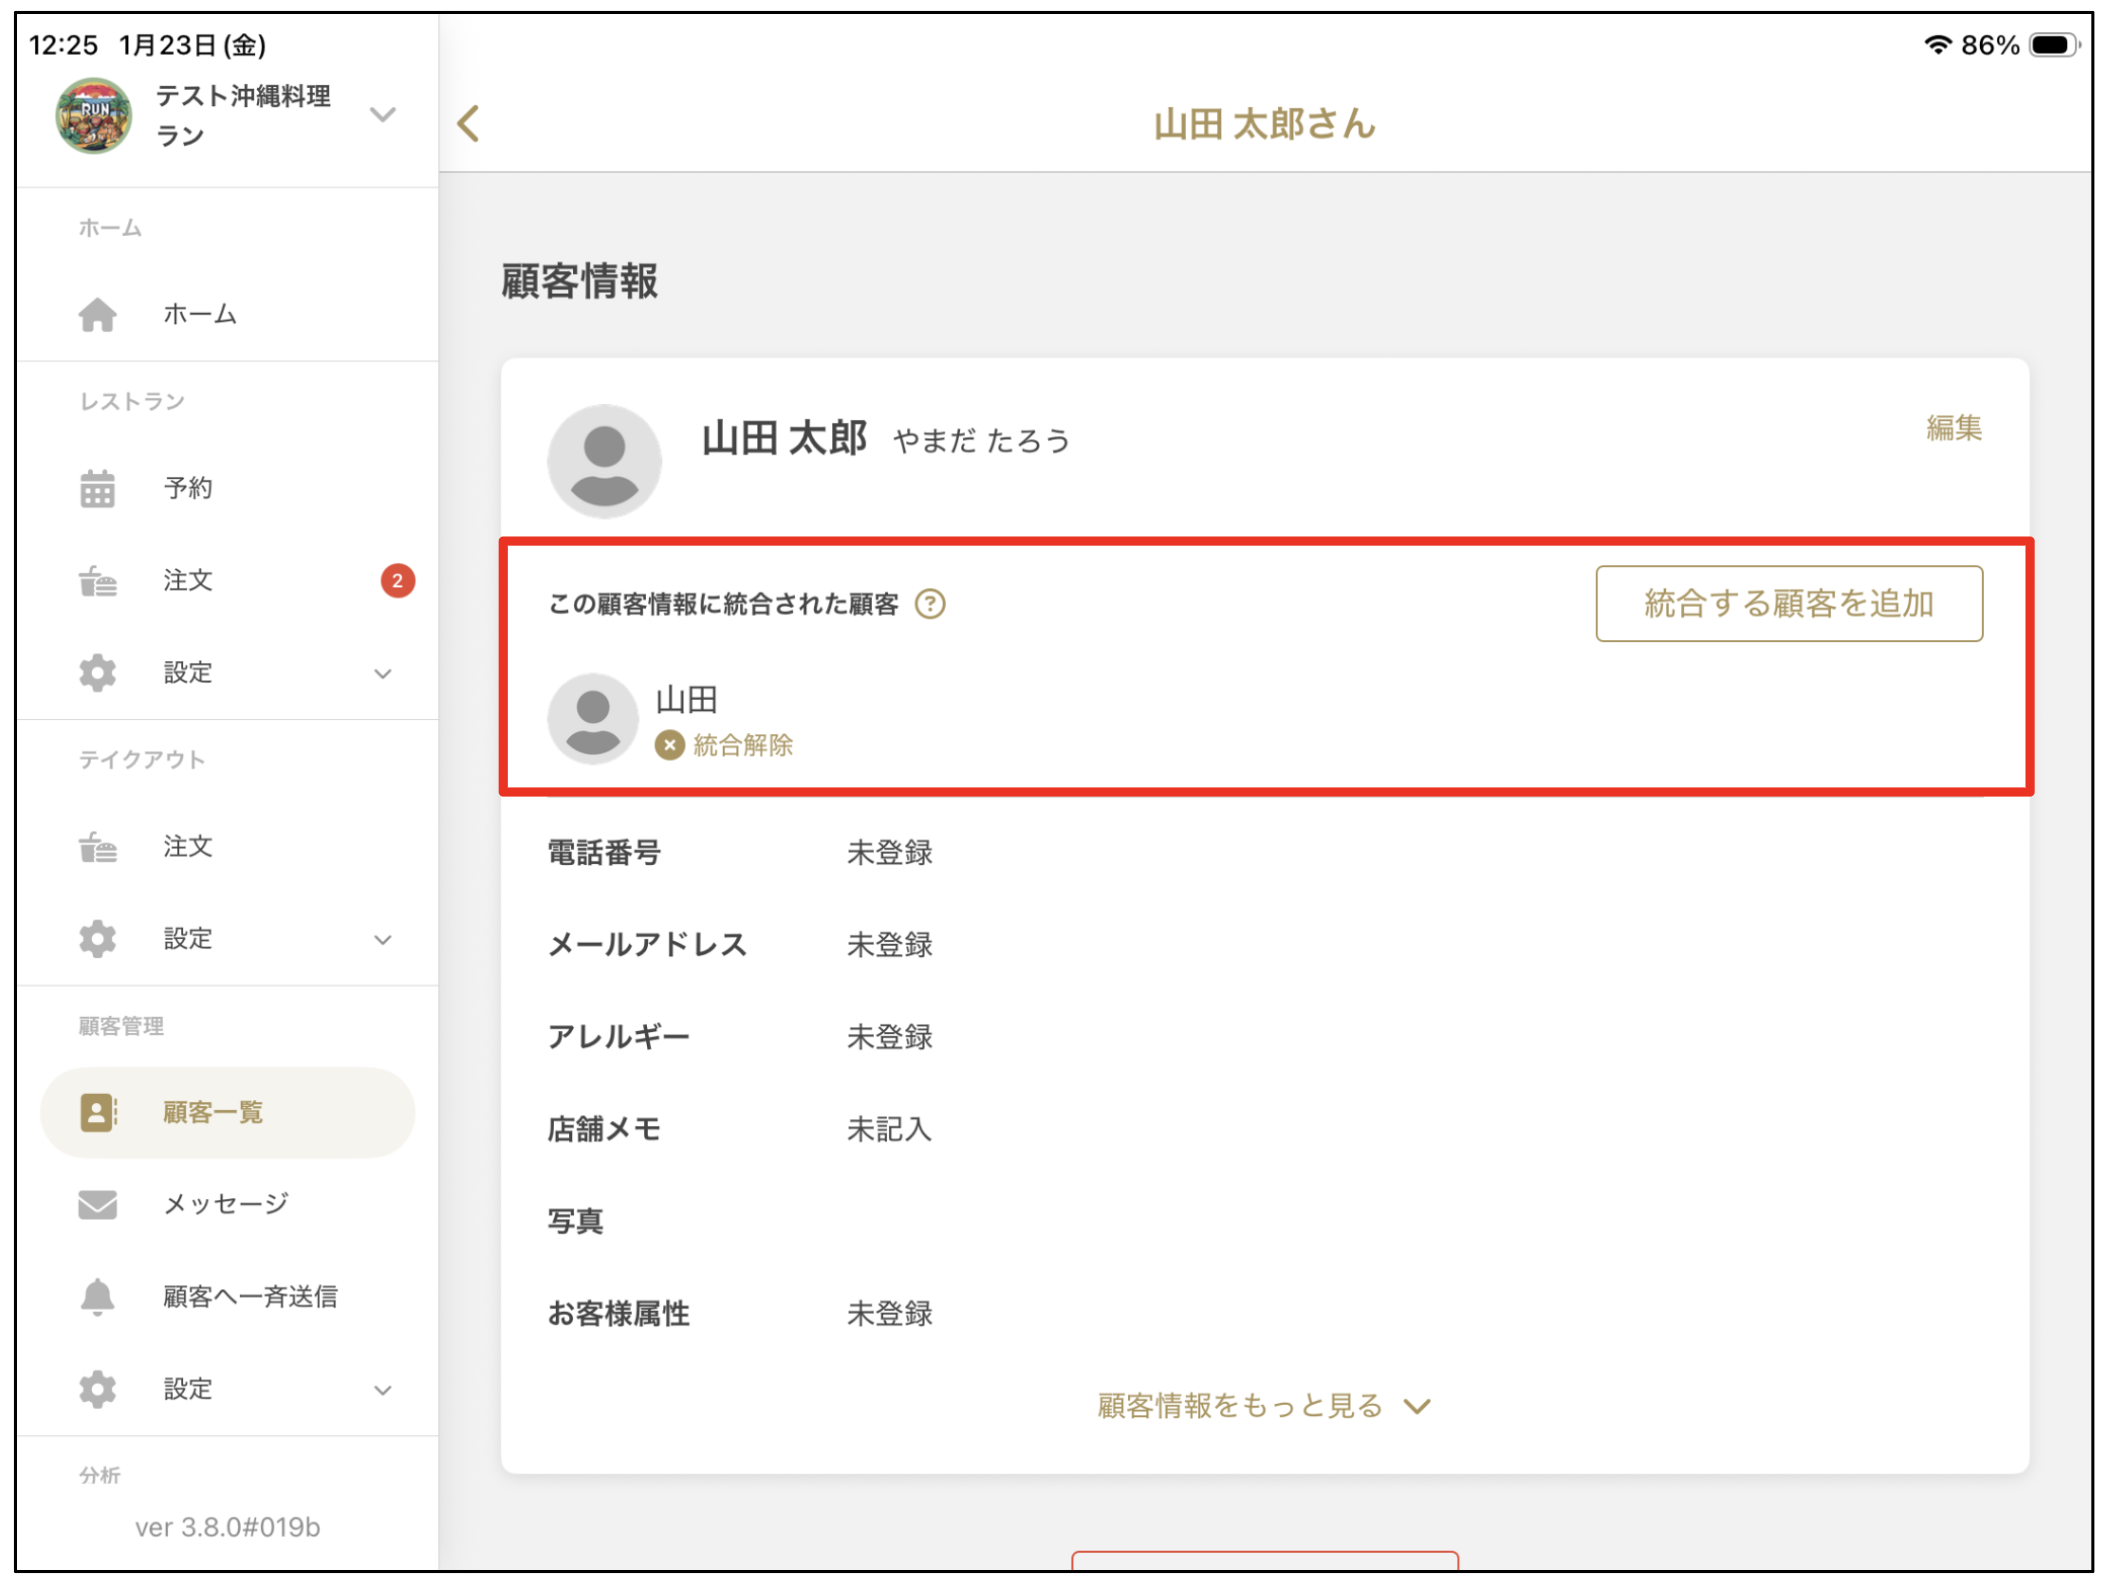Click the restaurant orders icon with red badge
Viewport: 2108px width, 1586px height.
pyautogui.click(x=97, y=581)
